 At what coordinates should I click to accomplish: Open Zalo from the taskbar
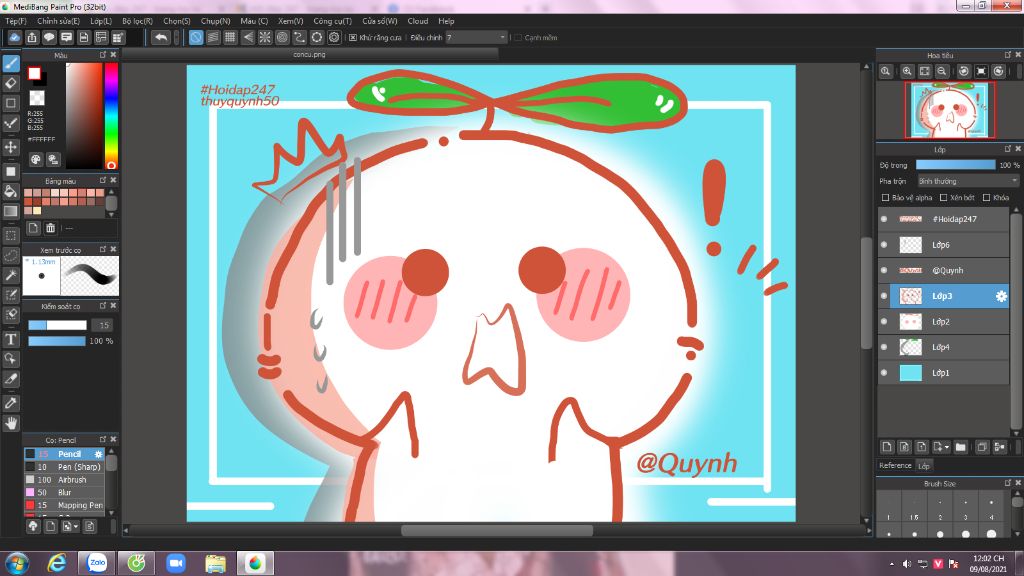tap(97, 563)
